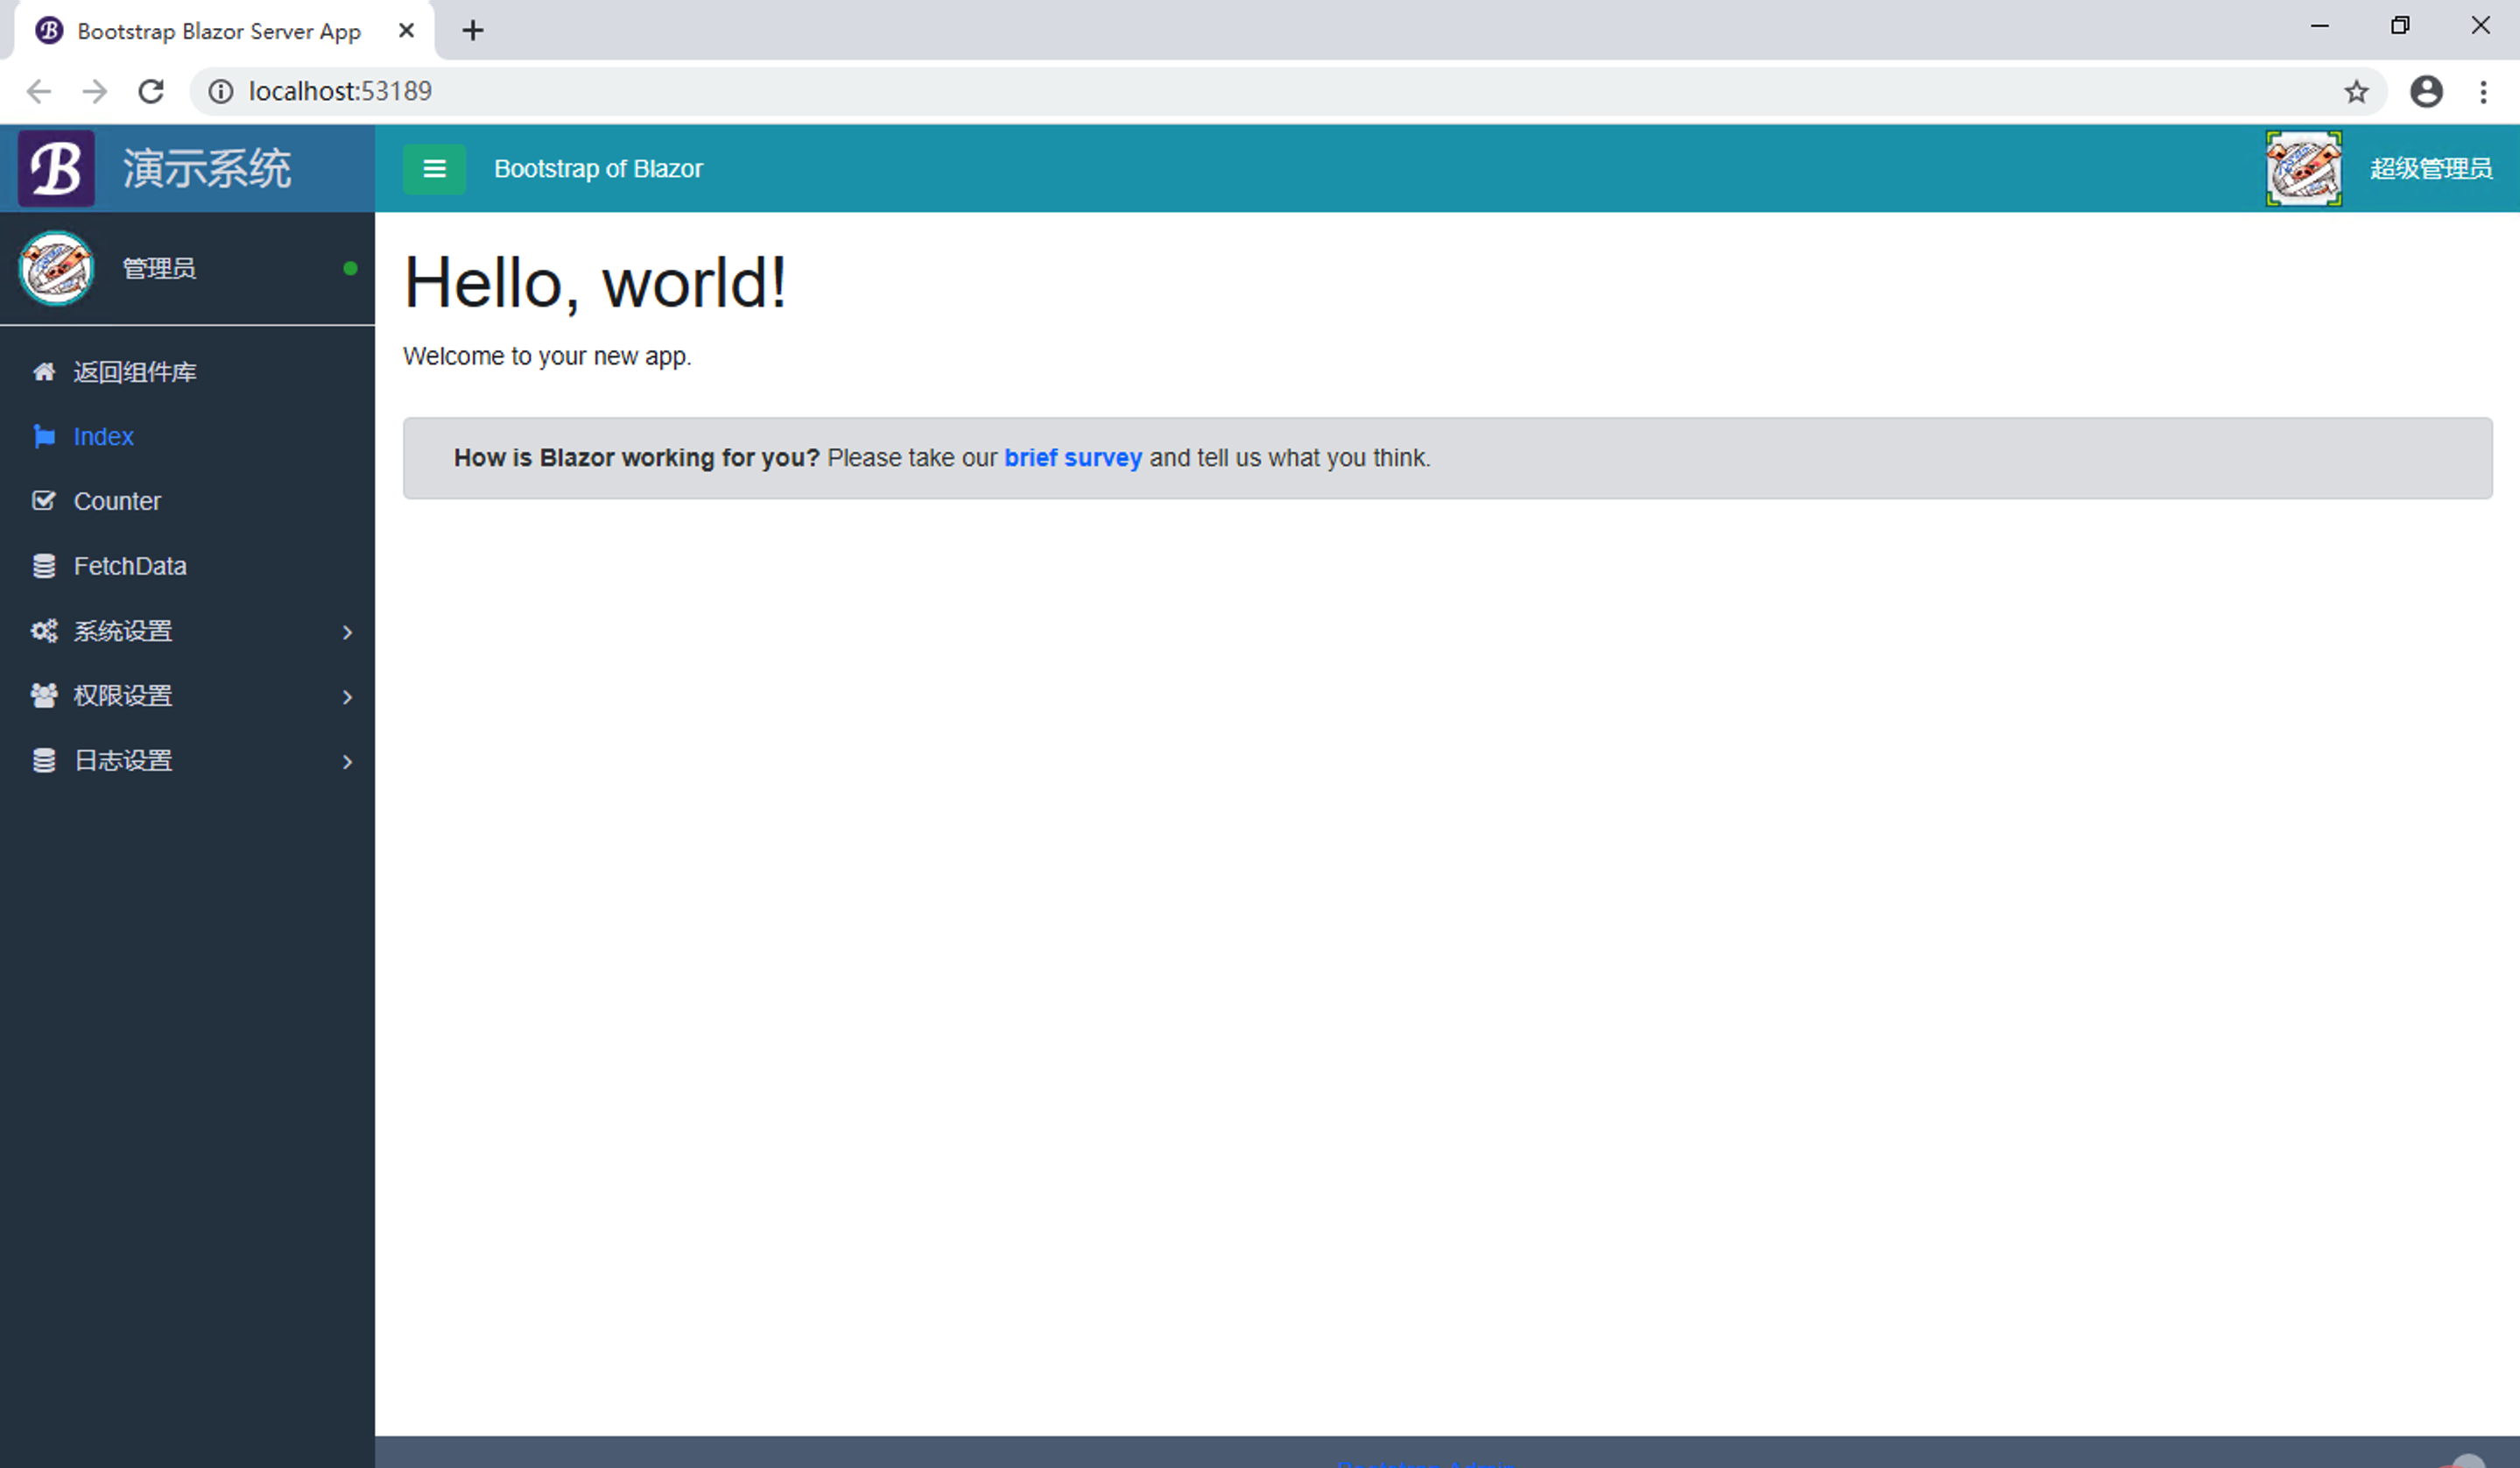
Task: Toggle the online status green indicator
Action: 349,269
